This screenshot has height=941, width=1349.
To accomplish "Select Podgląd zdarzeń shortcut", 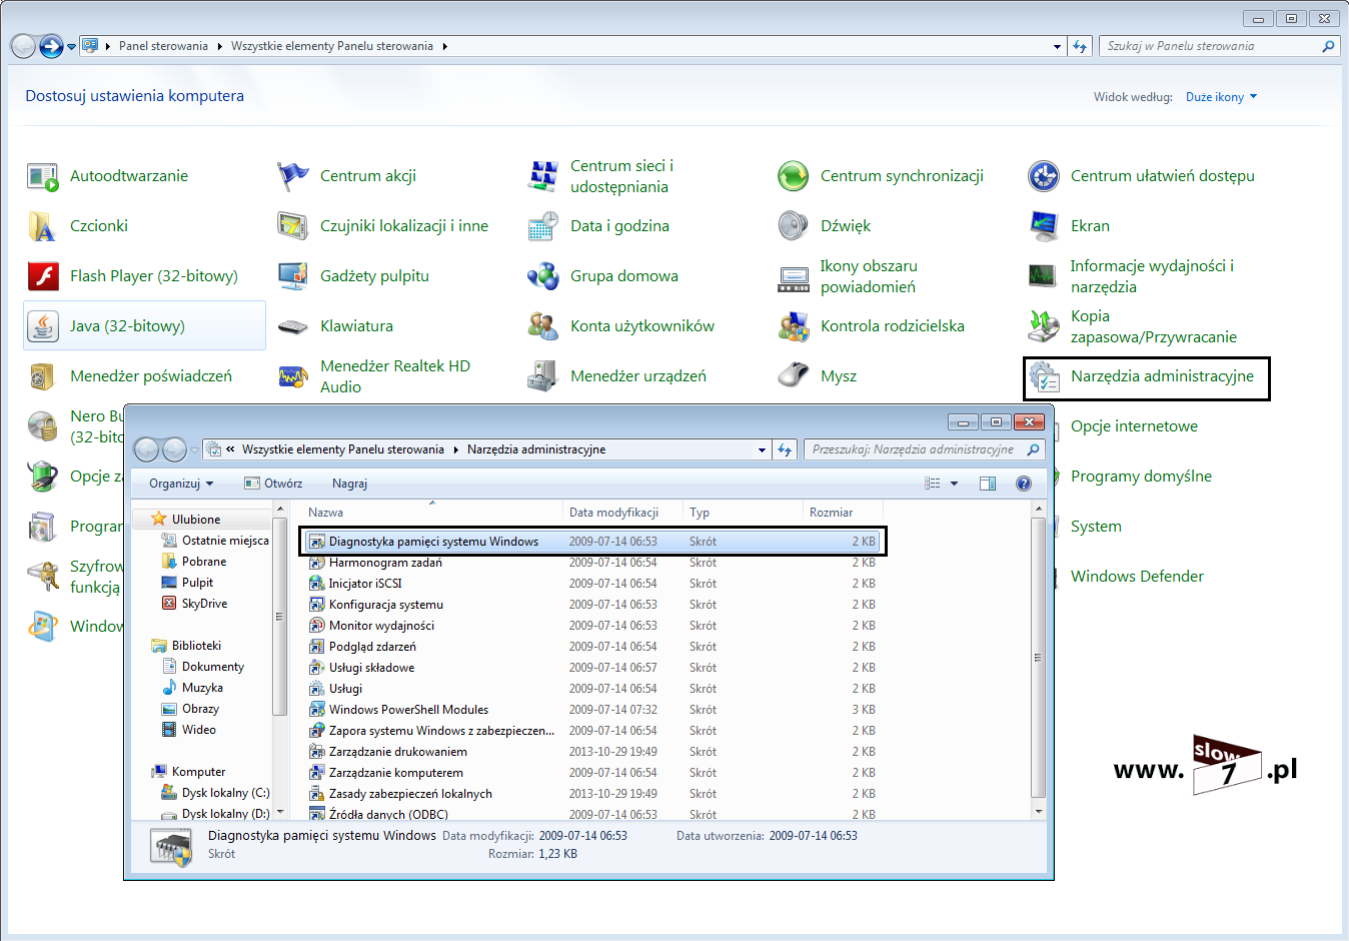I will point(372,646).
